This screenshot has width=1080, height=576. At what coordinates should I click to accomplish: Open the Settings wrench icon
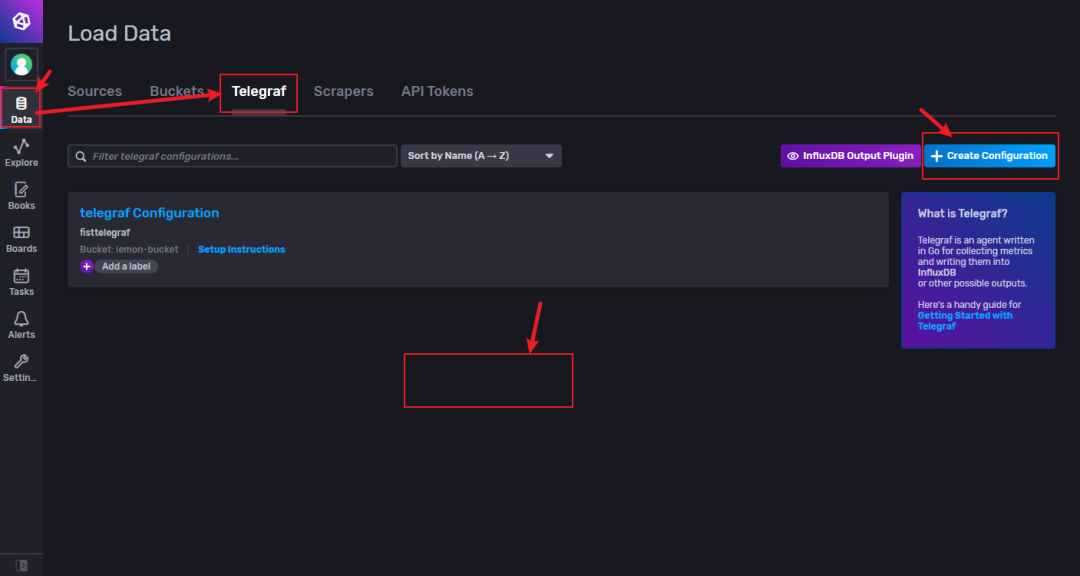21,365
